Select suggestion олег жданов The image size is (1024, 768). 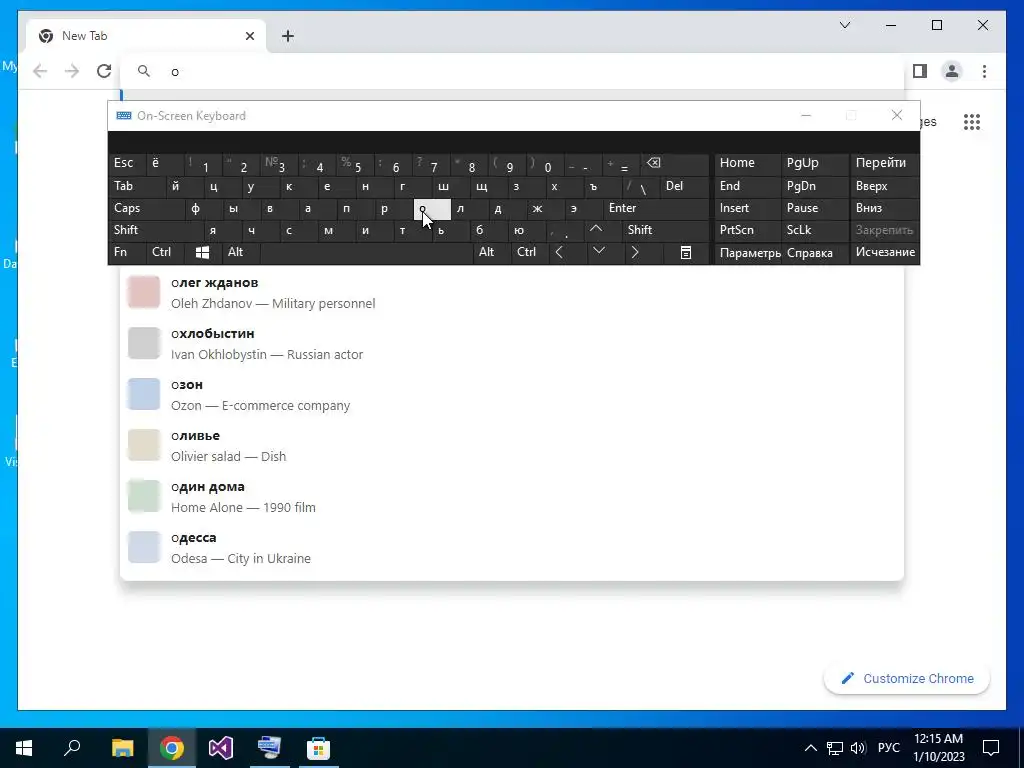point(512,293)
